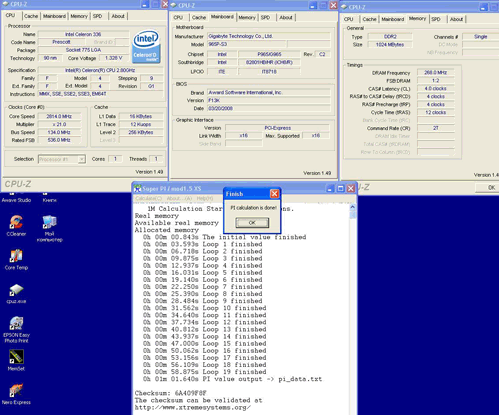Viewport: 499px width, 415px height.
Task: Click the Socket 775 LGA package field
Action: pos(83,50)
